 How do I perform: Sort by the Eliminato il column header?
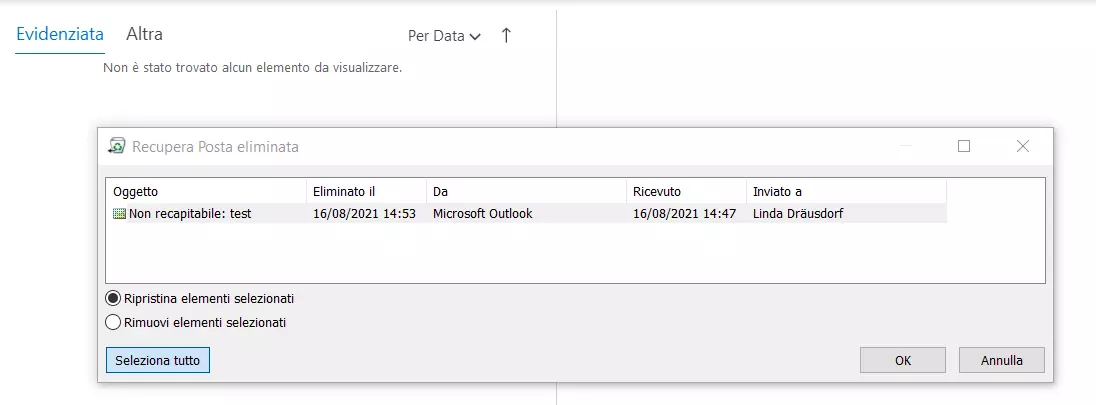[x=366, y=191]
